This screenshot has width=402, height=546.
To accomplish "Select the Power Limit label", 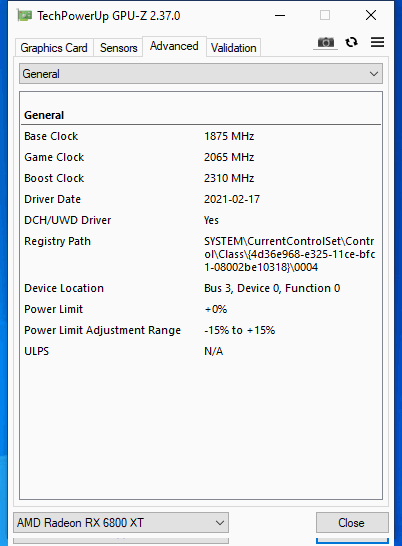I will [x=54, y=309].
